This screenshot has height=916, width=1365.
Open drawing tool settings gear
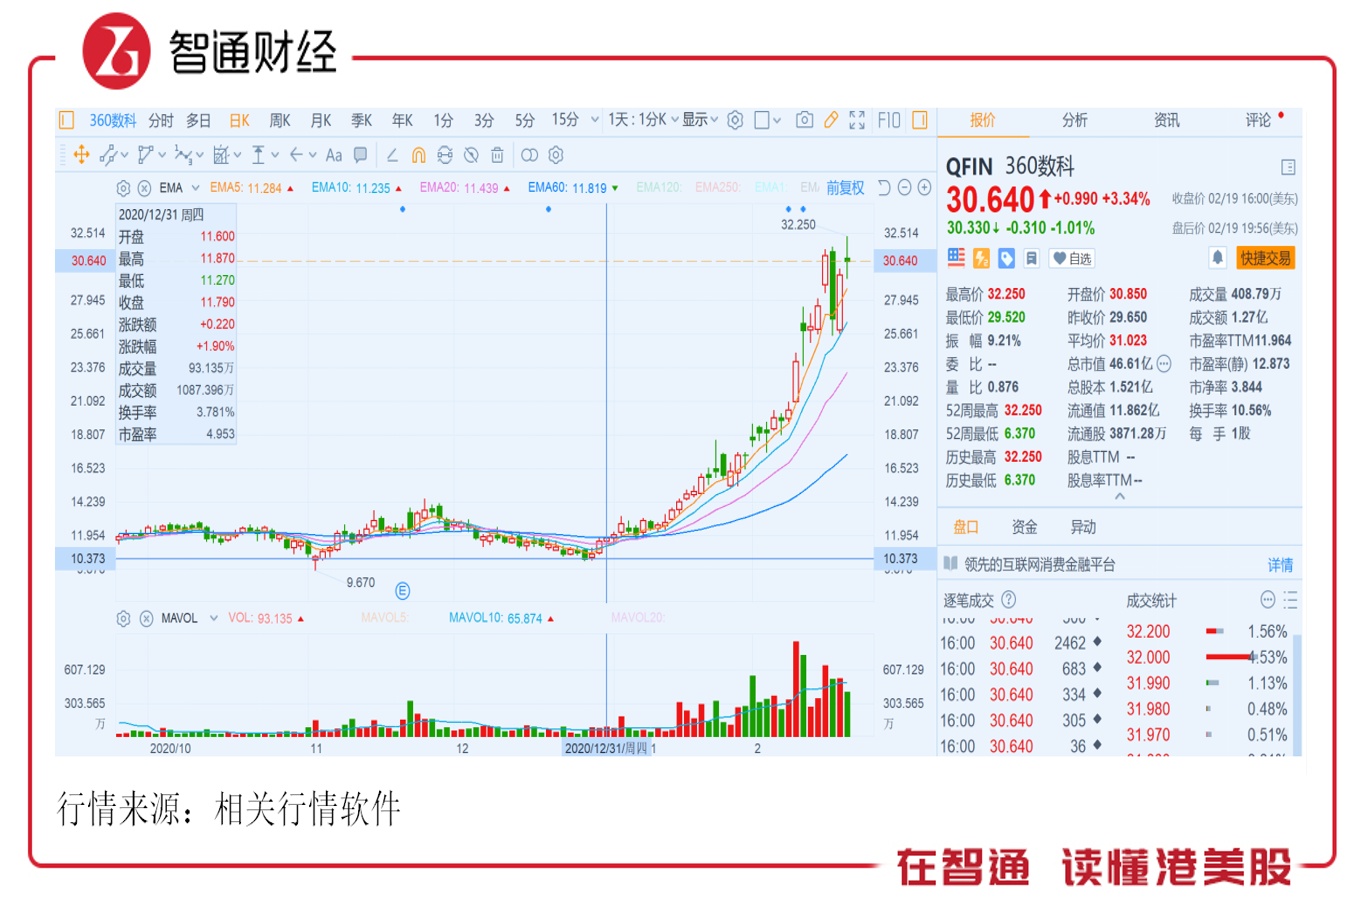(556, 155)
